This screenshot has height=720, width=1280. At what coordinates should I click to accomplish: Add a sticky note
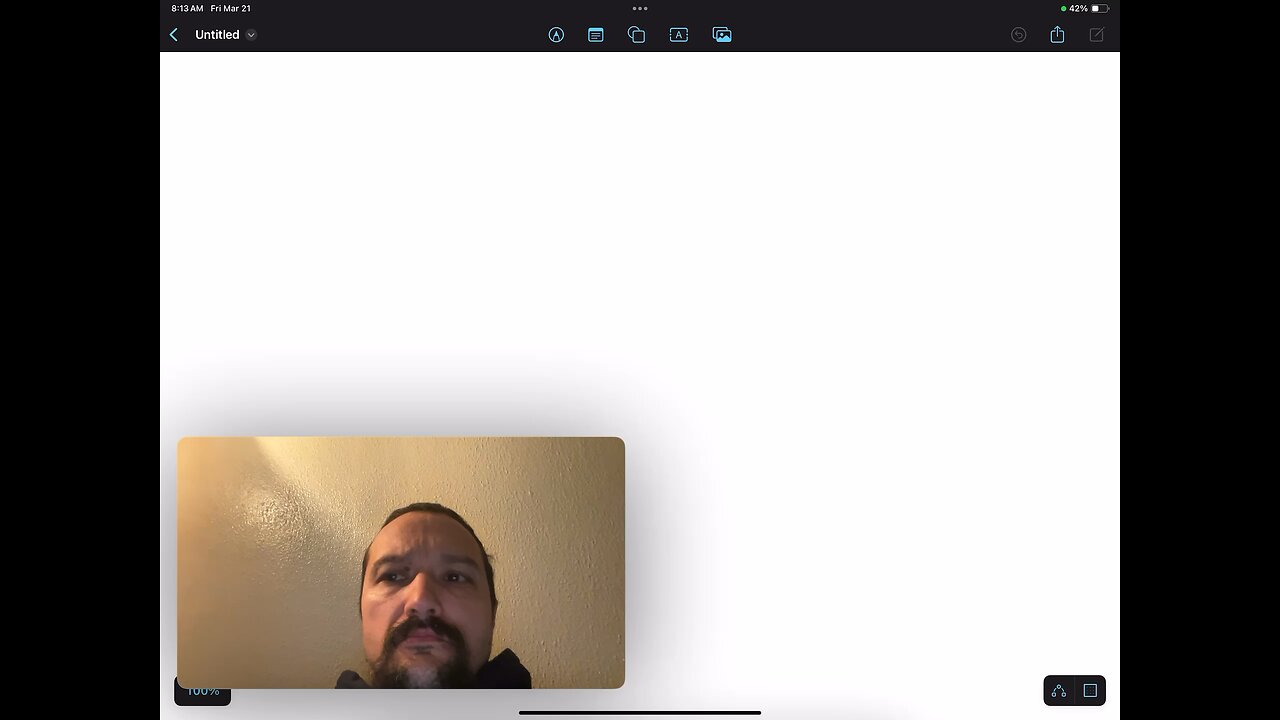[596, 35]
